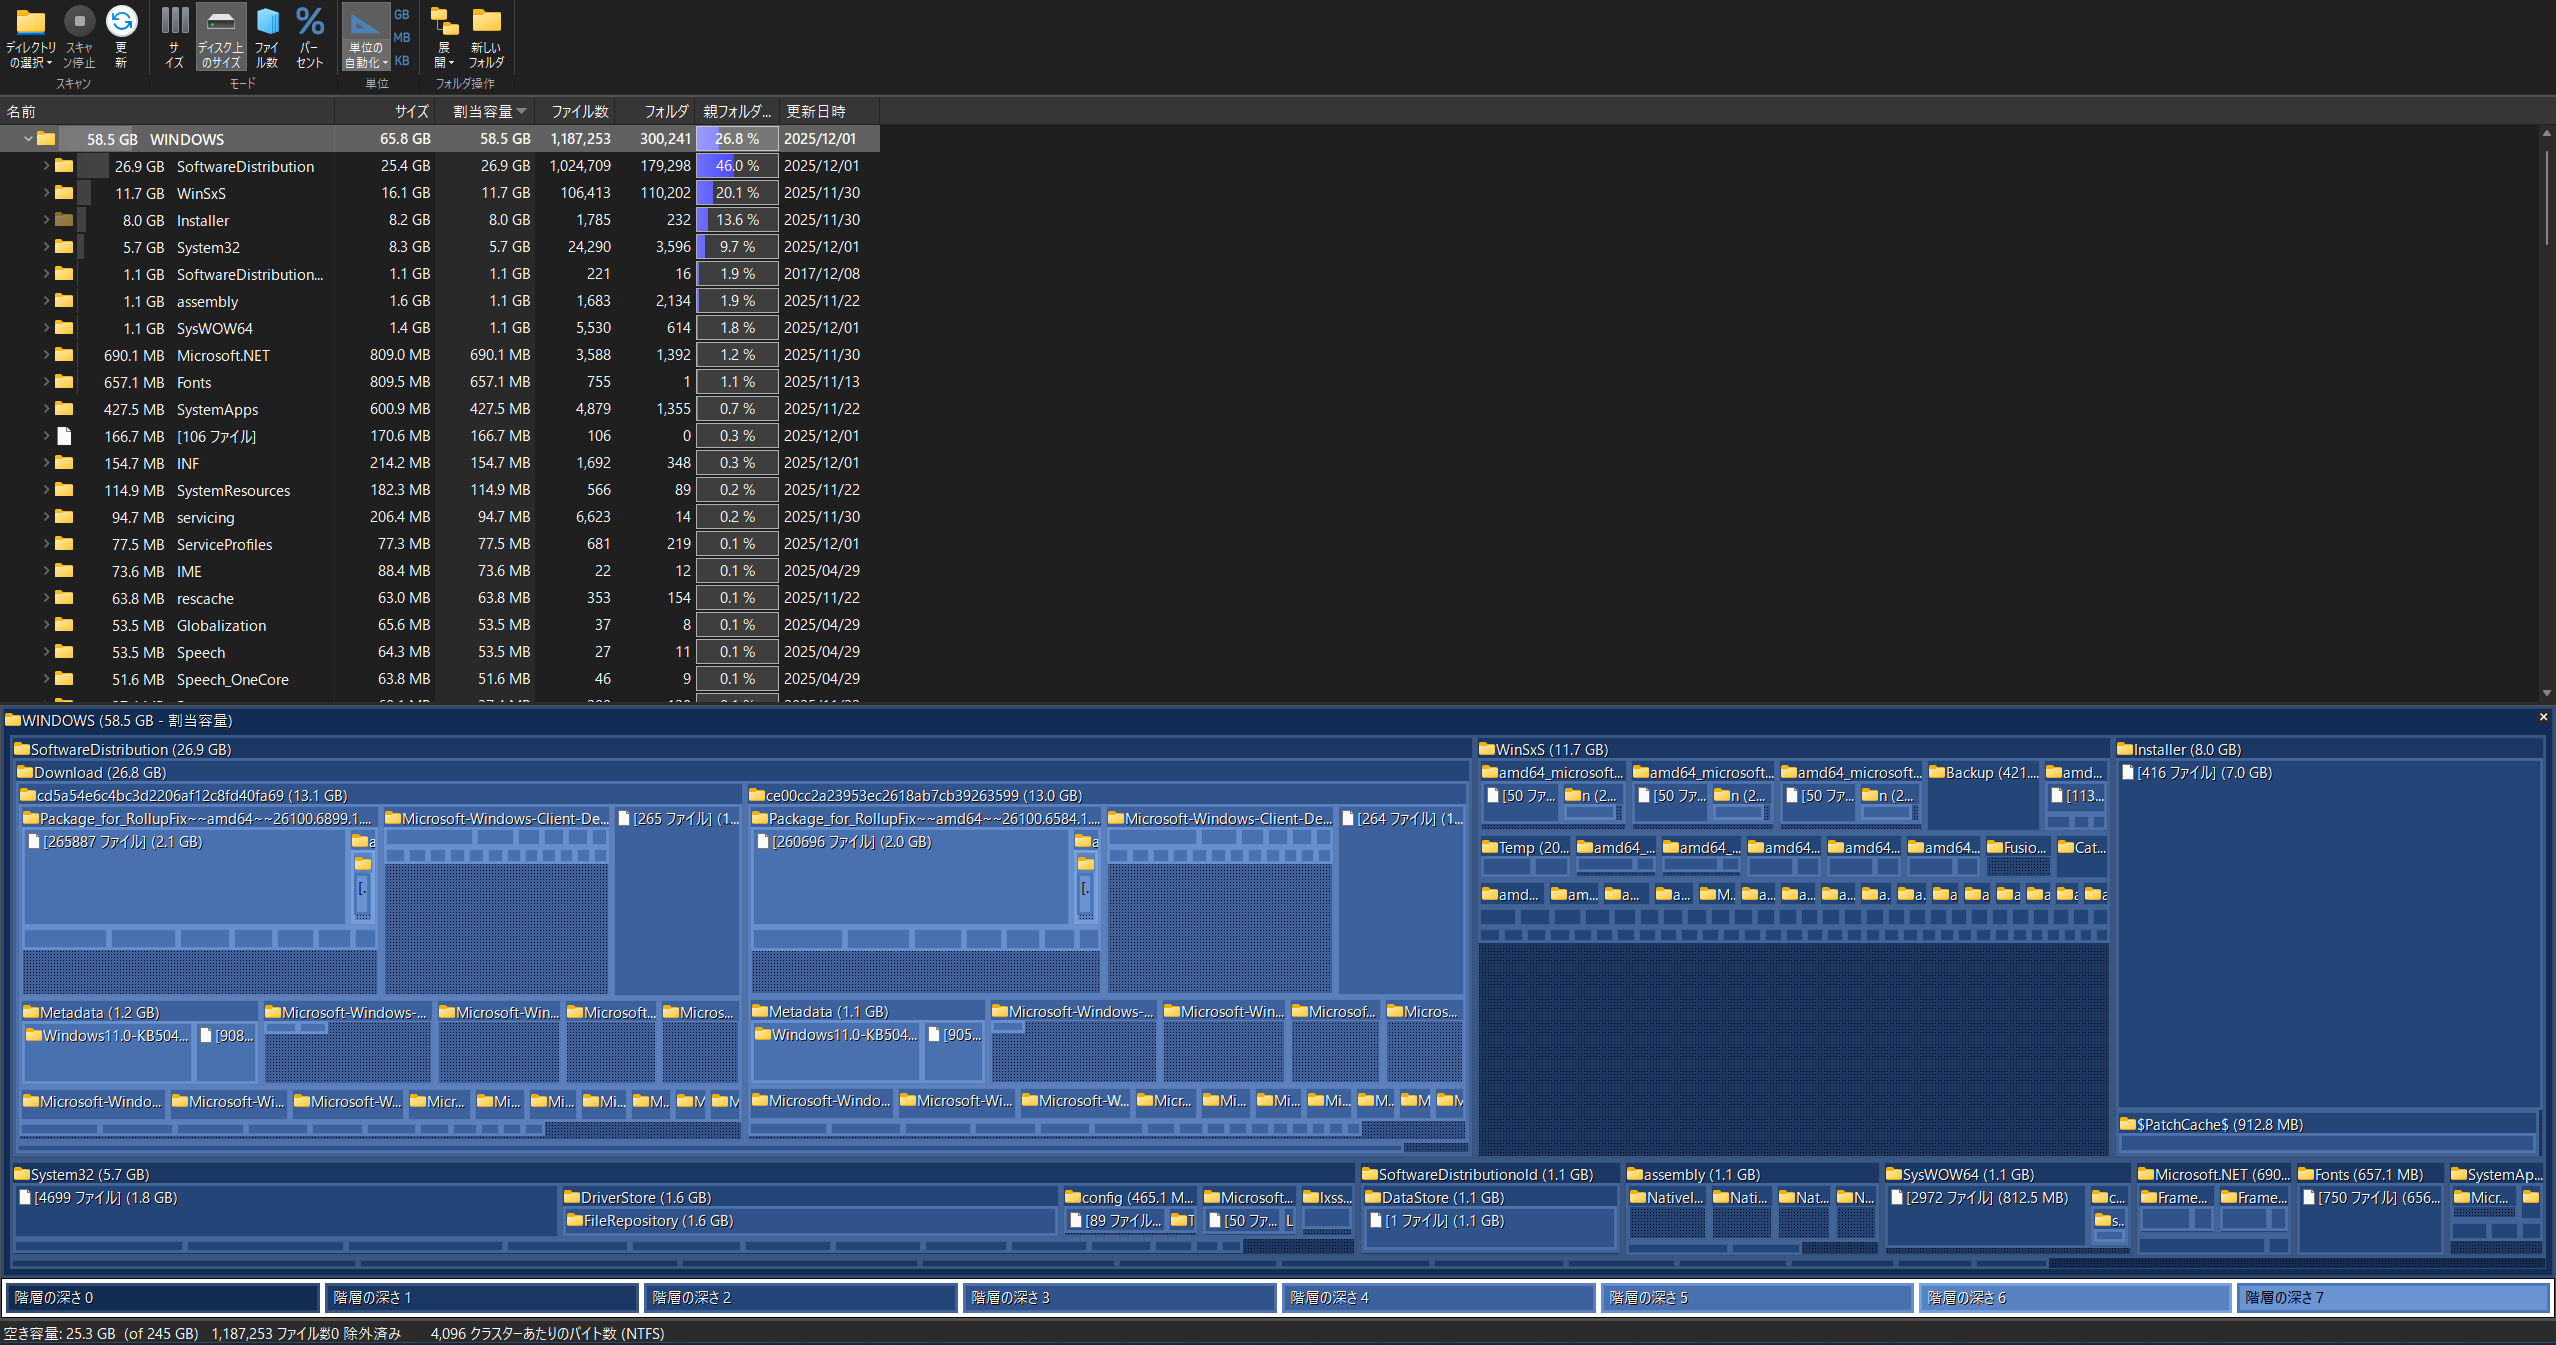This screenshot has width=2556, height=1345.
Task: Set the display unit to KB
Action: tap(402, 60)
